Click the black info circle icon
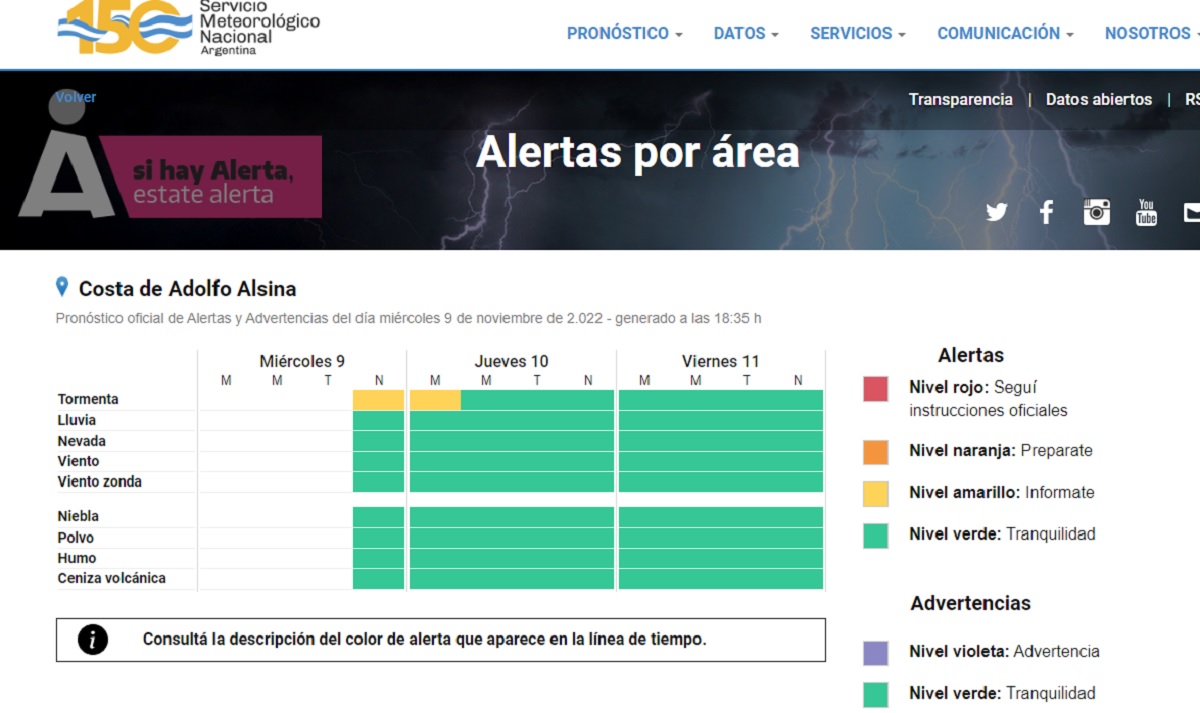Screen dimensions: 1200x713 92,640
